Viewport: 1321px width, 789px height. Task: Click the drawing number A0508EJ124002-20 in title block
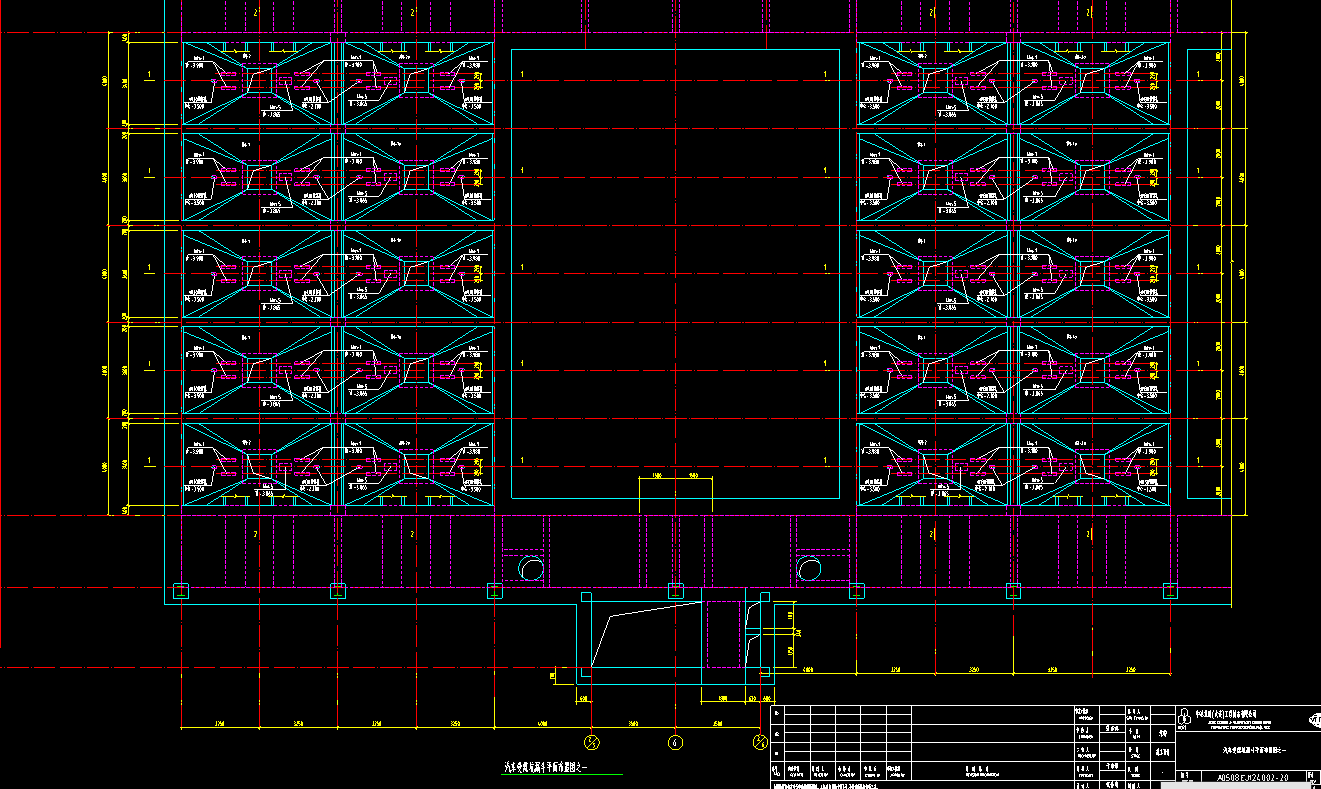1255,776
